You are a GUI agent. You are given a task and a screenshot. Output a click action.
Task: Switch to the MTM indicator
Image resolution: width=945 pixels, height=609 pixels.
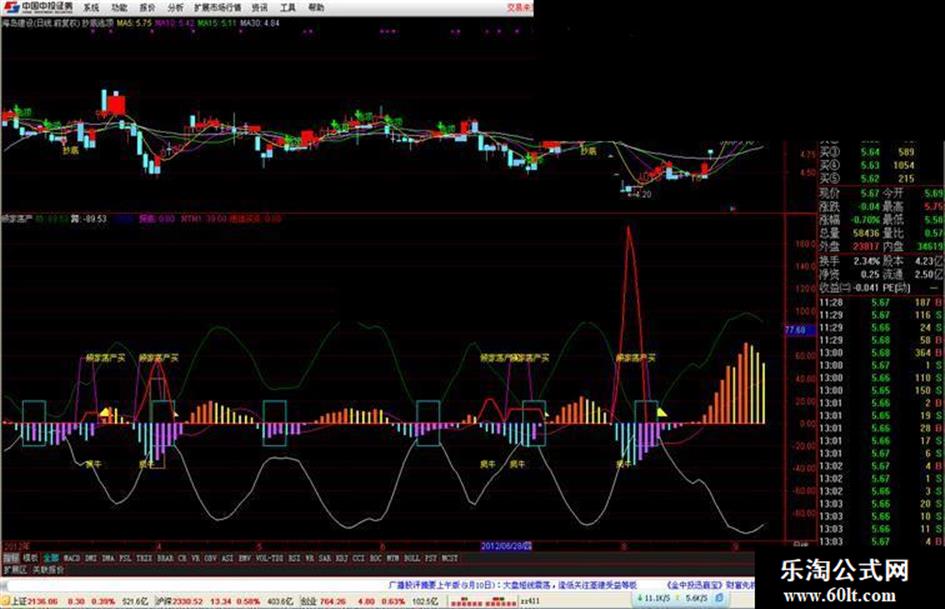[x=392, y=558]
